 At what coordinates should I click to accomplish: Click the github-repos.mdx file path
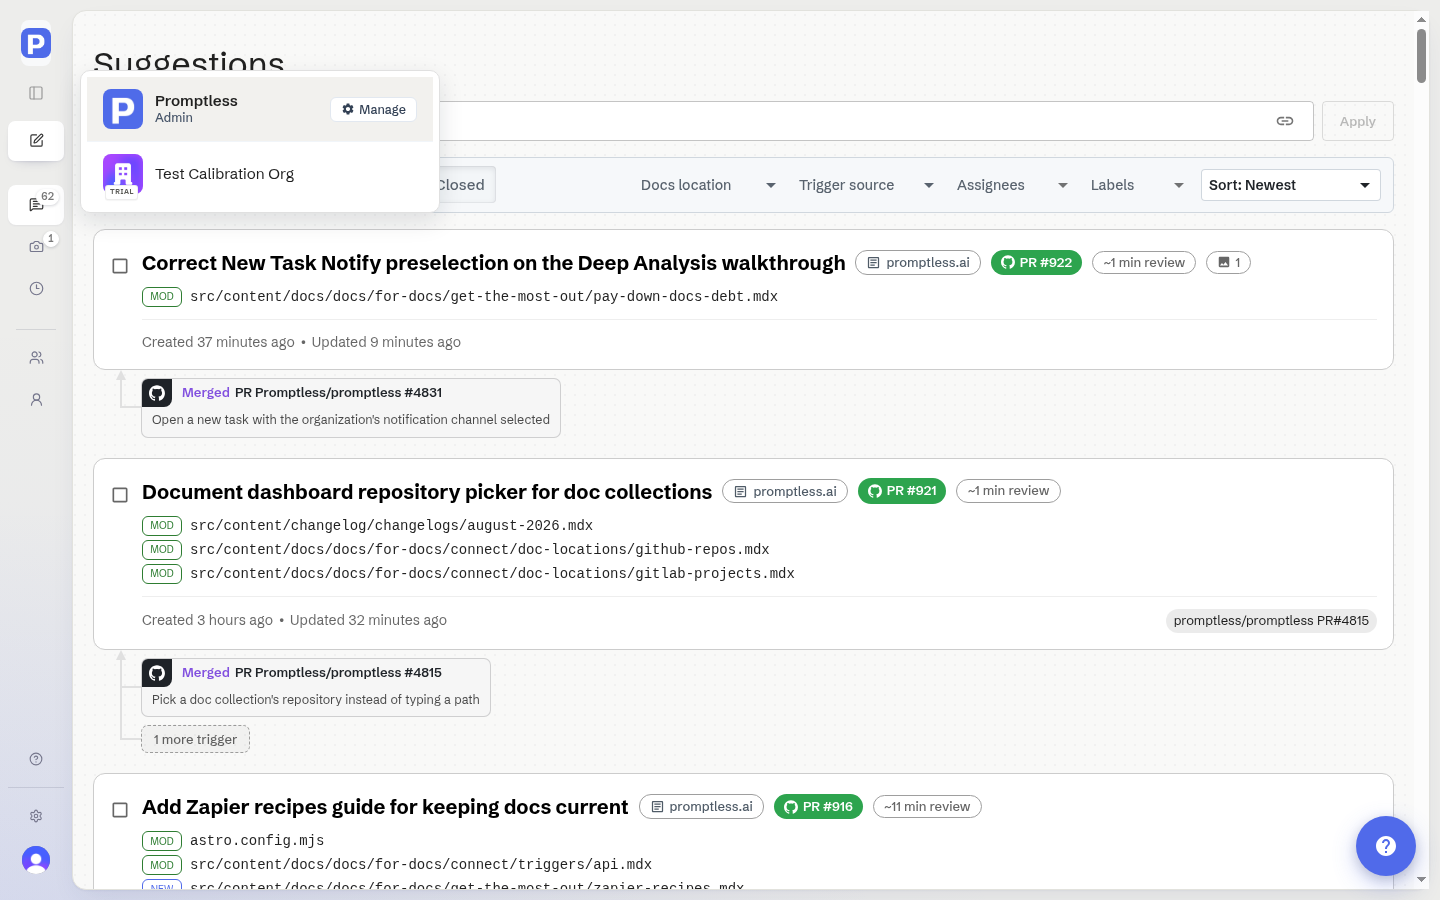tap(480, 550)
